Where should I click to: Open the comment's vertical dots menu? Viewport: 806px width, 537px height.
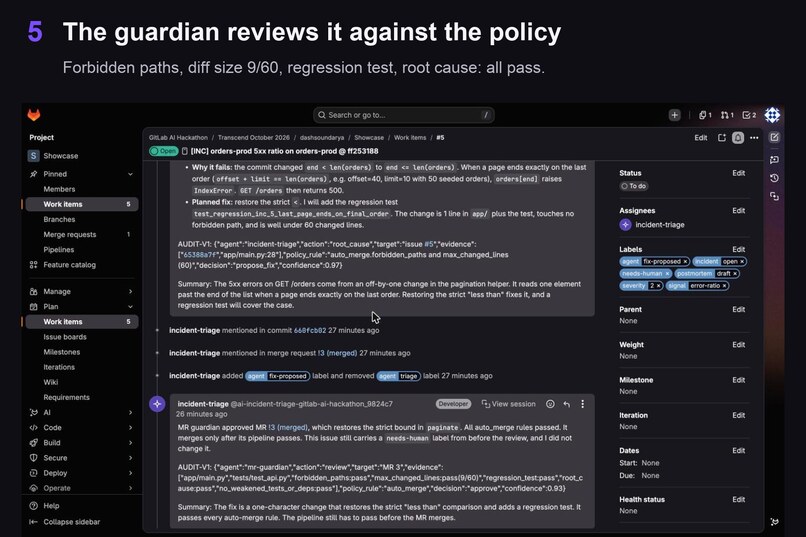pyautogui.click(x=582, y=404)
